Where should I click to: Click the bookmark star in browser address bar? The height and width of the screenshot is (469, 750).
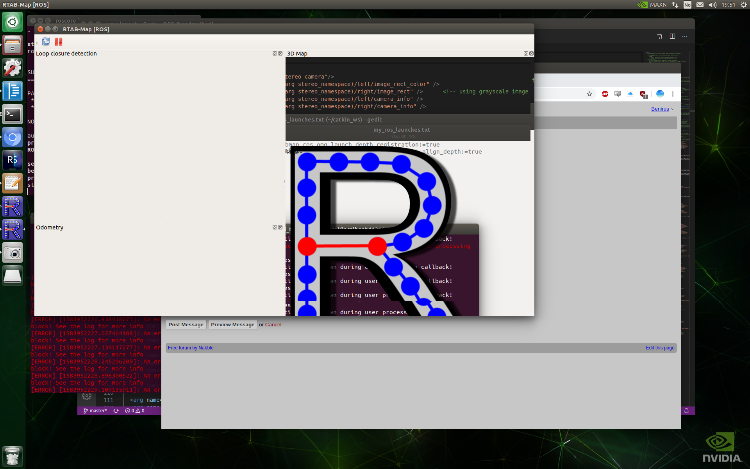click(x=588, y=93)
